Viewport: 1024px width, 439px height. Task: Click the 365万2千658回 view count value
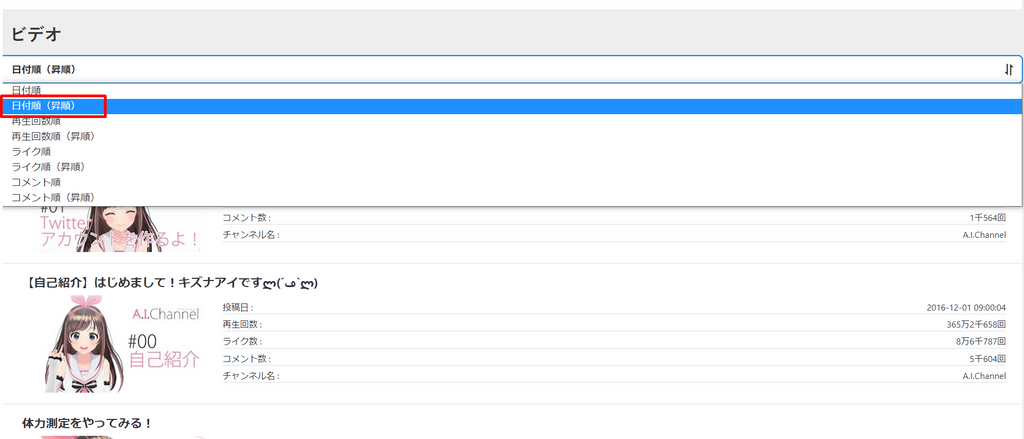[972, 324]
